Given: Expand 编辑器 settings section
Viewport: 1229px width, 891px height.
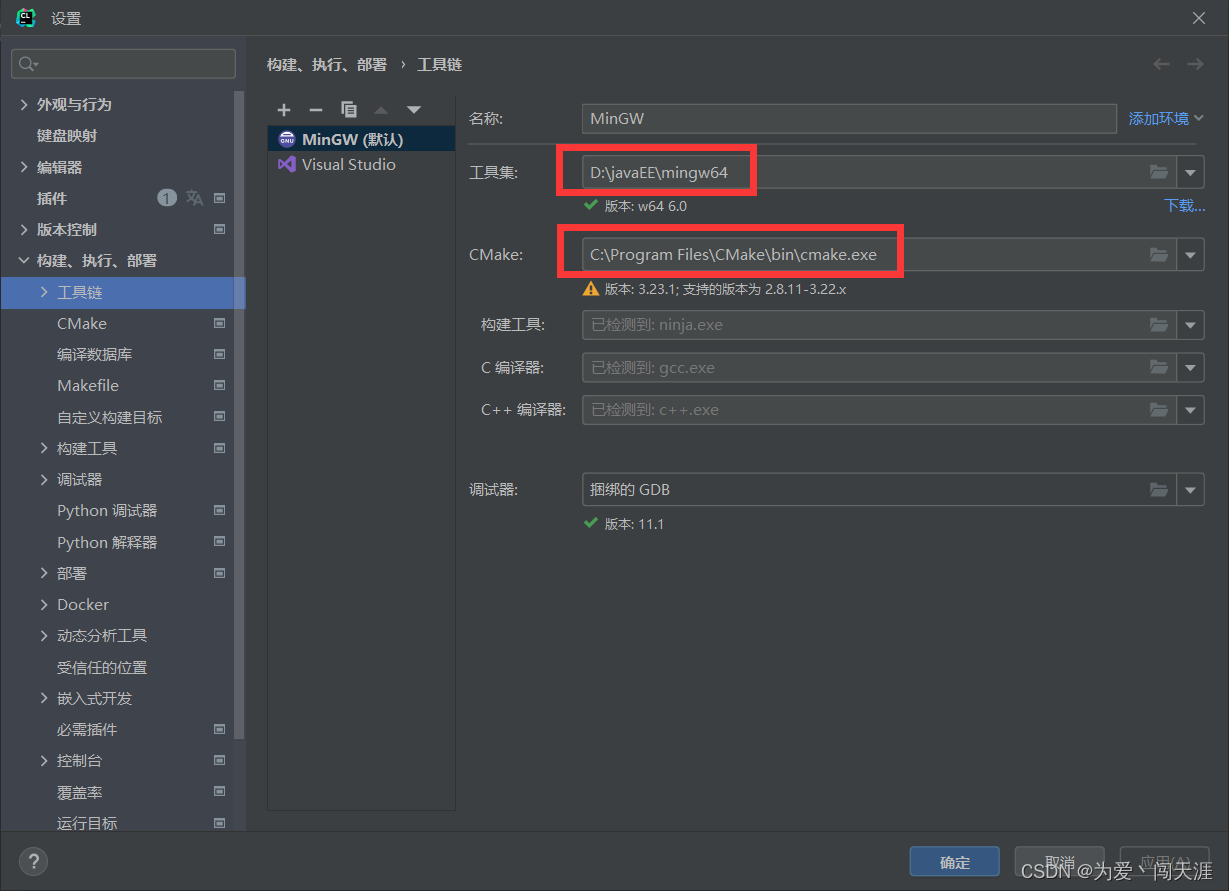Looking at the screenshot, I should pyautogui.click(x=24, y=167).
